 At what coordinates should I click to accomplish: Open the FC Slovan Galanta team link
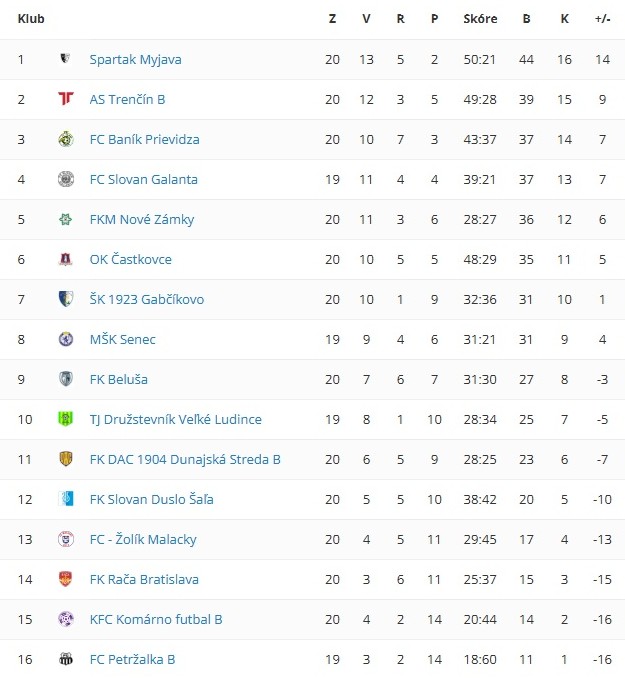[x=143, y=179]
